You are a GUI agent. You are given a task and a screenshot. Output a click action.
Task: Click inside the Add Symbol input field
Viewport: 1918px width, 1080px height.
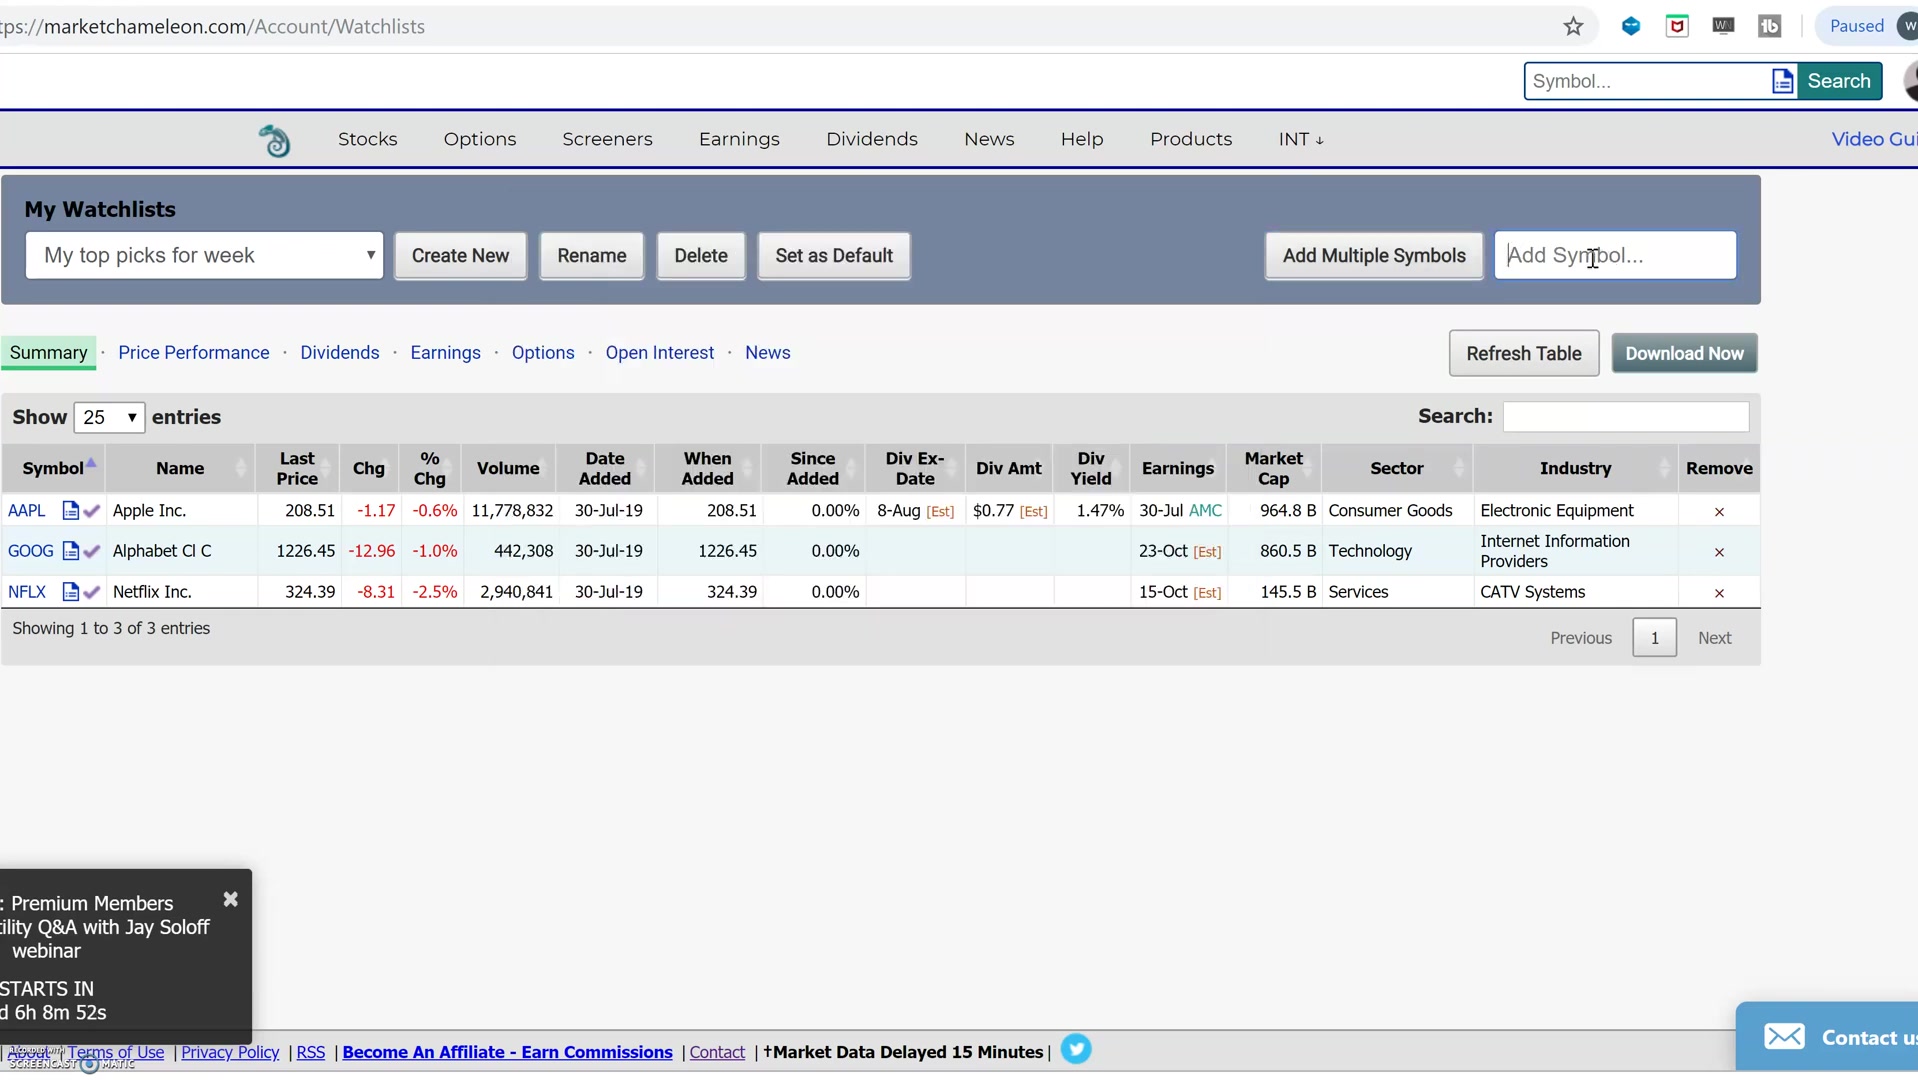1615,255
